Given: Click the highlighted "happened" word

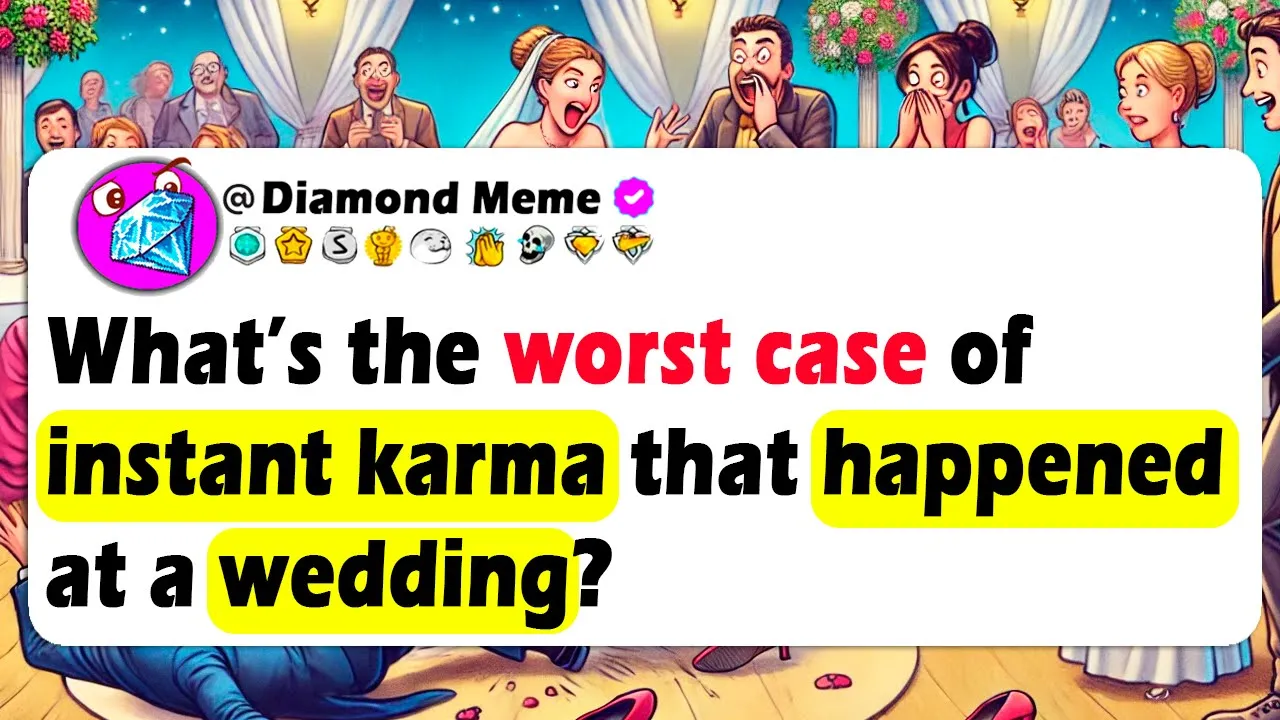Looking at the screenshot, I should point(1025,467).
